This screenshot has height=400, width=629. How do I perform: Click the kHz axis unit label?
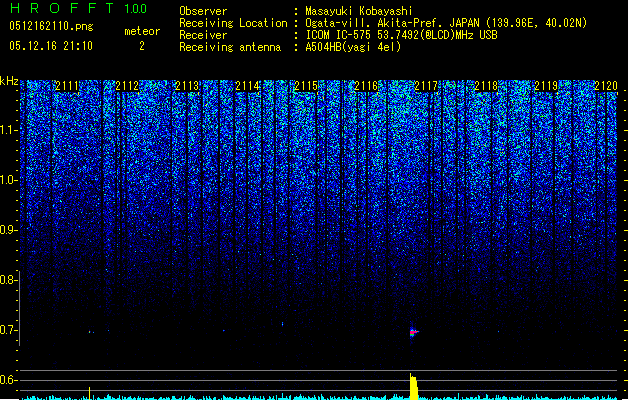pyautogui.click(x=9, y=81)
